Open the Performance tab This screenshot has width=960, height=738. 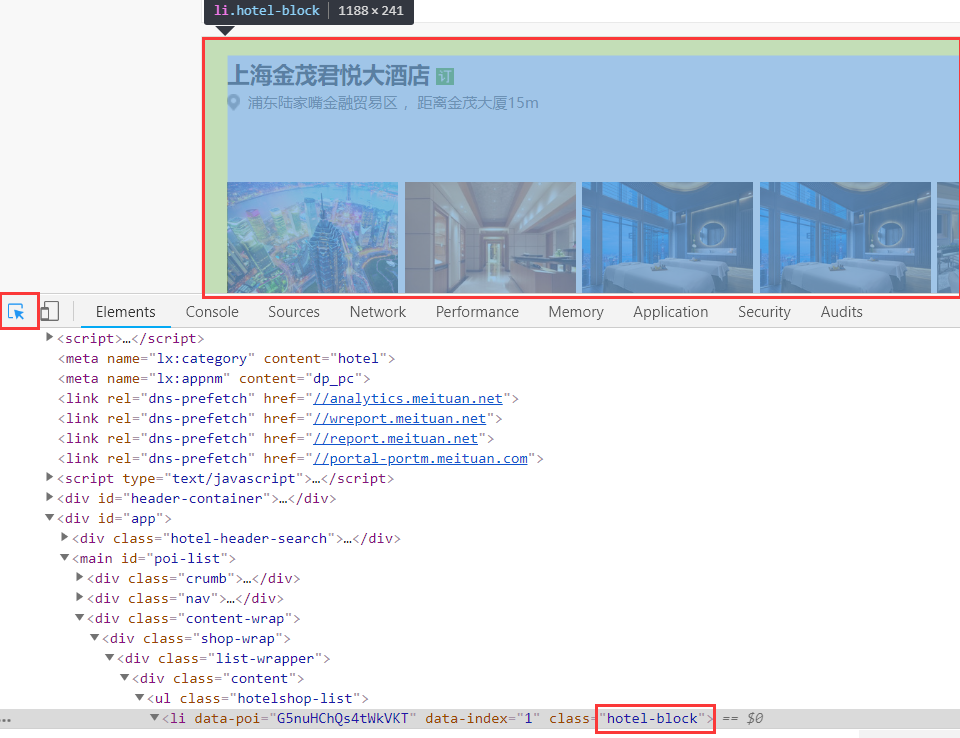click(x=477, y=312)
